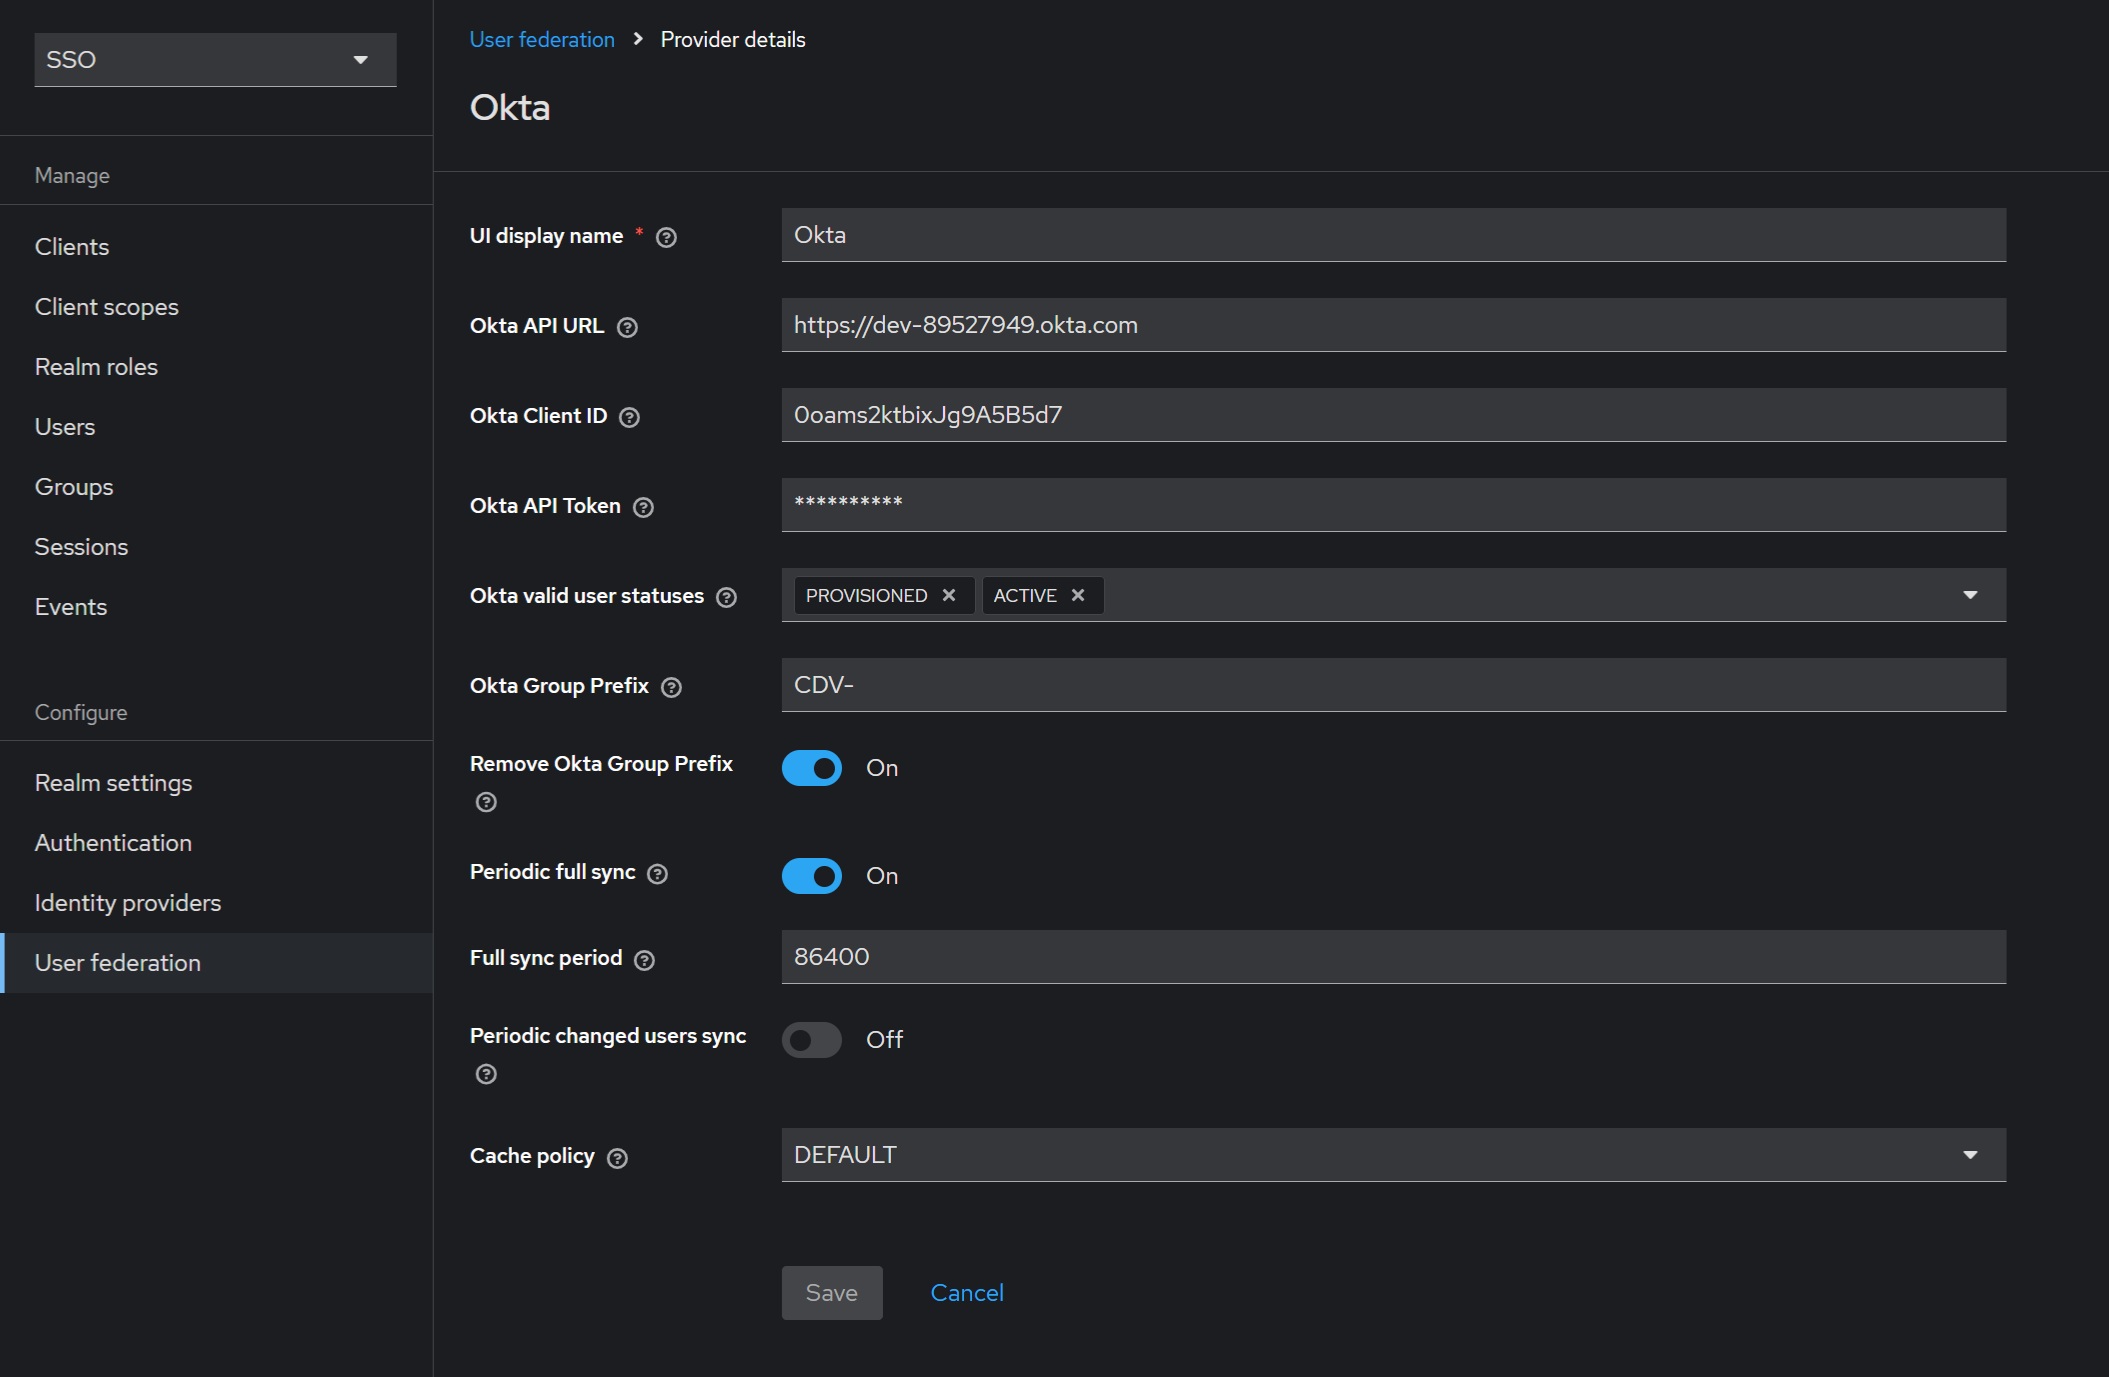
Task: Click the Cancel link
Action: click(x=966, y=1293)
